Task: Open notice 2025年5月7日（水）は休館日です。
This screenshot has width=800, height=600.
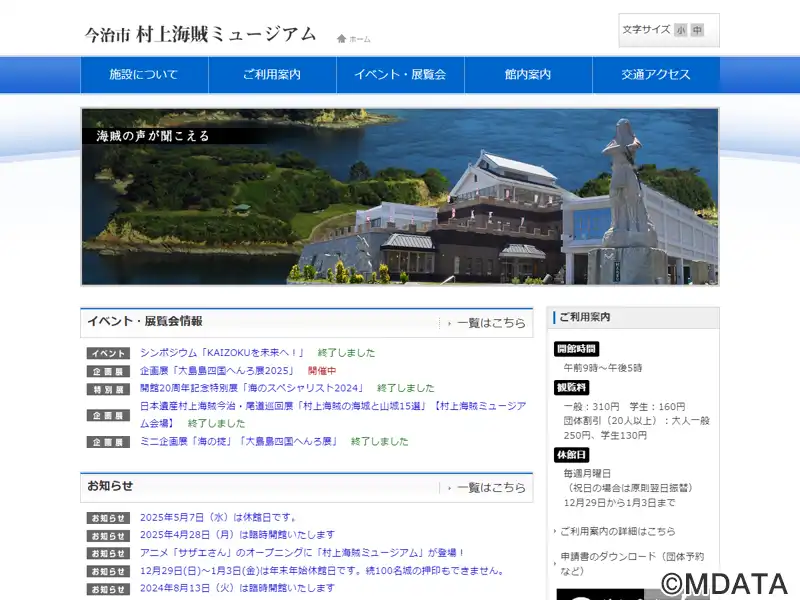Action: (219, 517)
